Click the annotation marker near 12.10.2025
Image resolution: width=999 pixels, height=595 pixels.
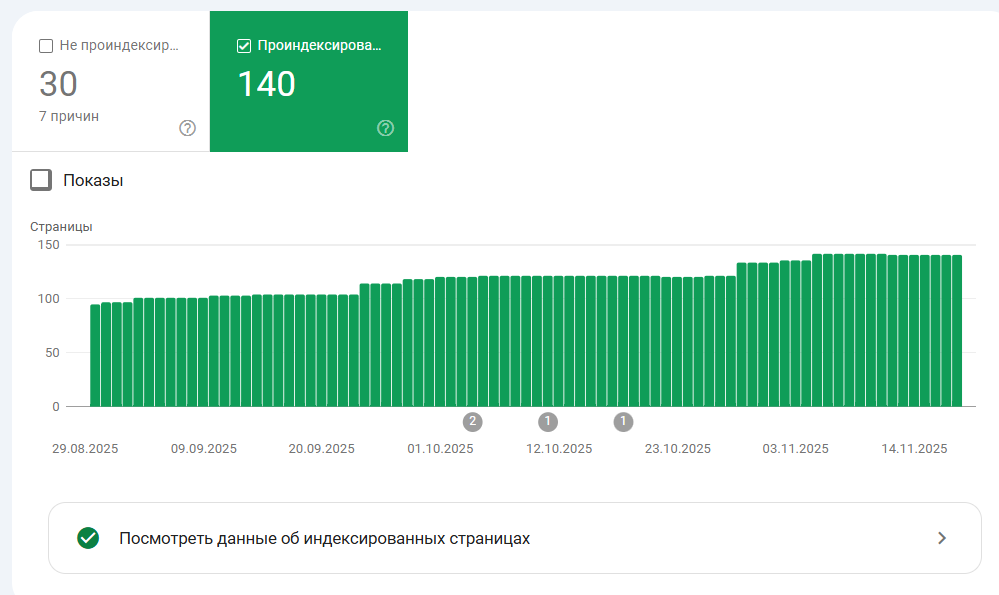click(x=548, y=422)
